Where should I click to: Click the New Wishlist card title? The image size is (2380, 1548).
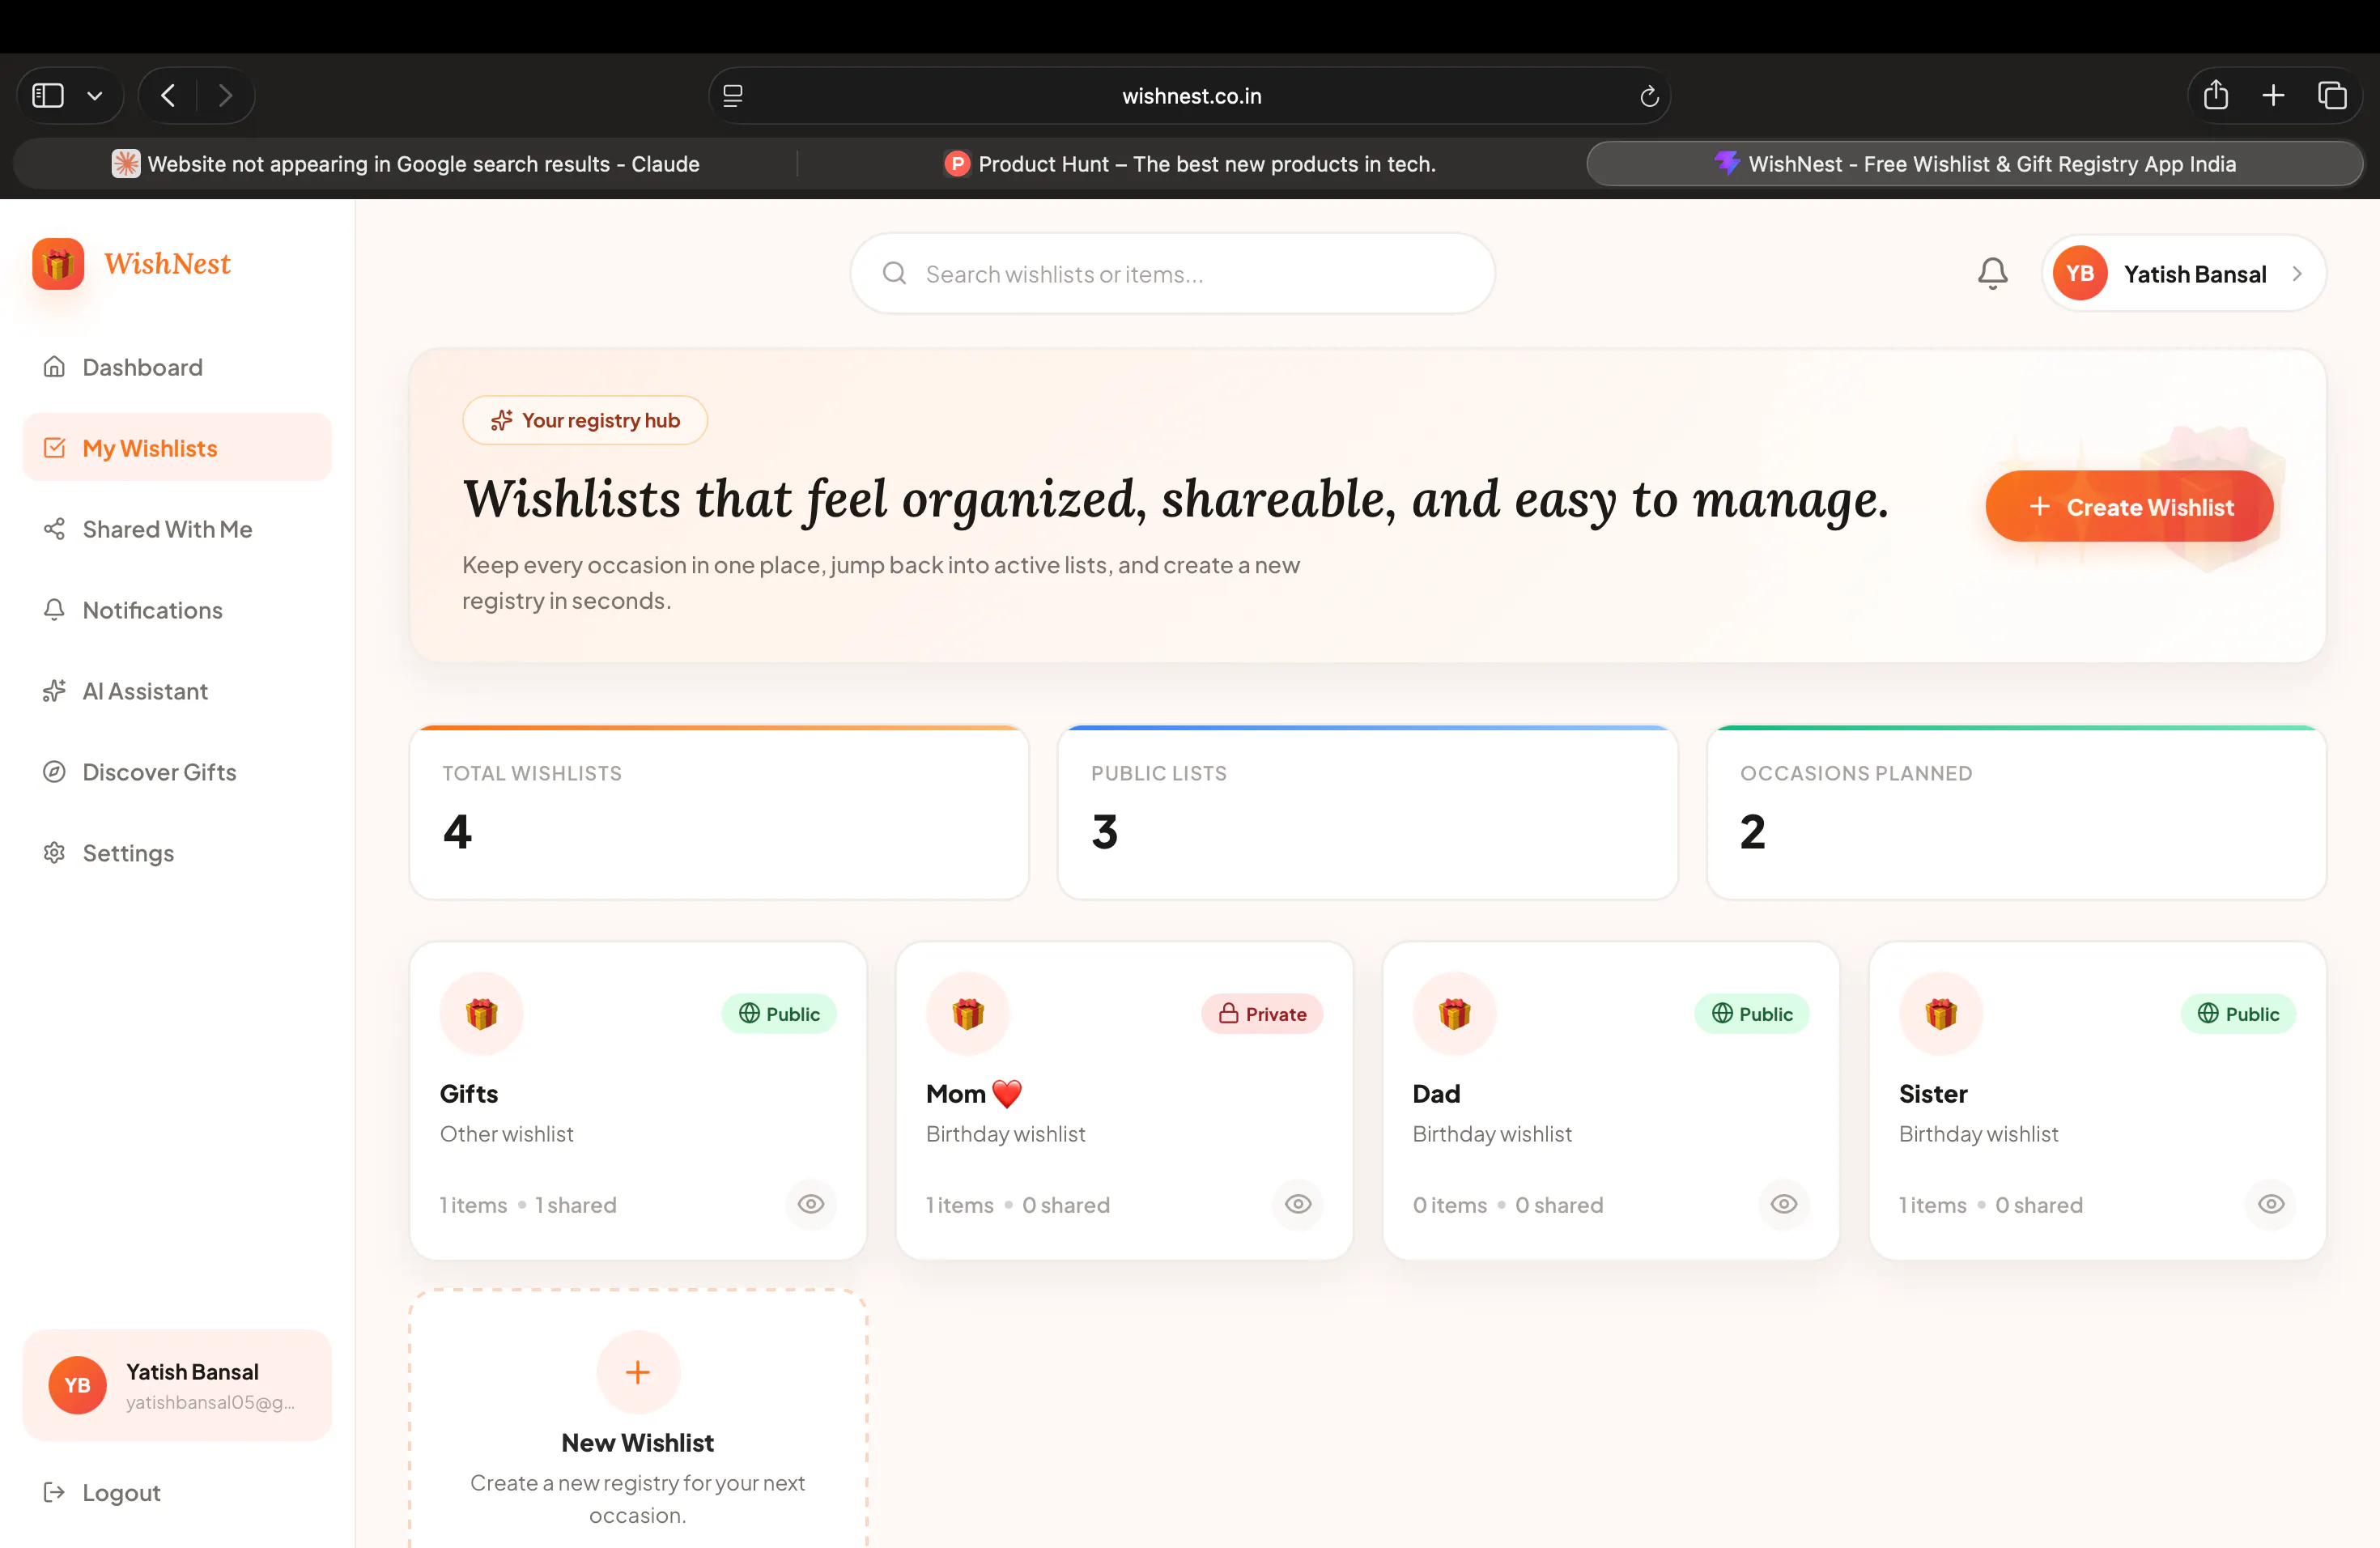point(638,1442)
